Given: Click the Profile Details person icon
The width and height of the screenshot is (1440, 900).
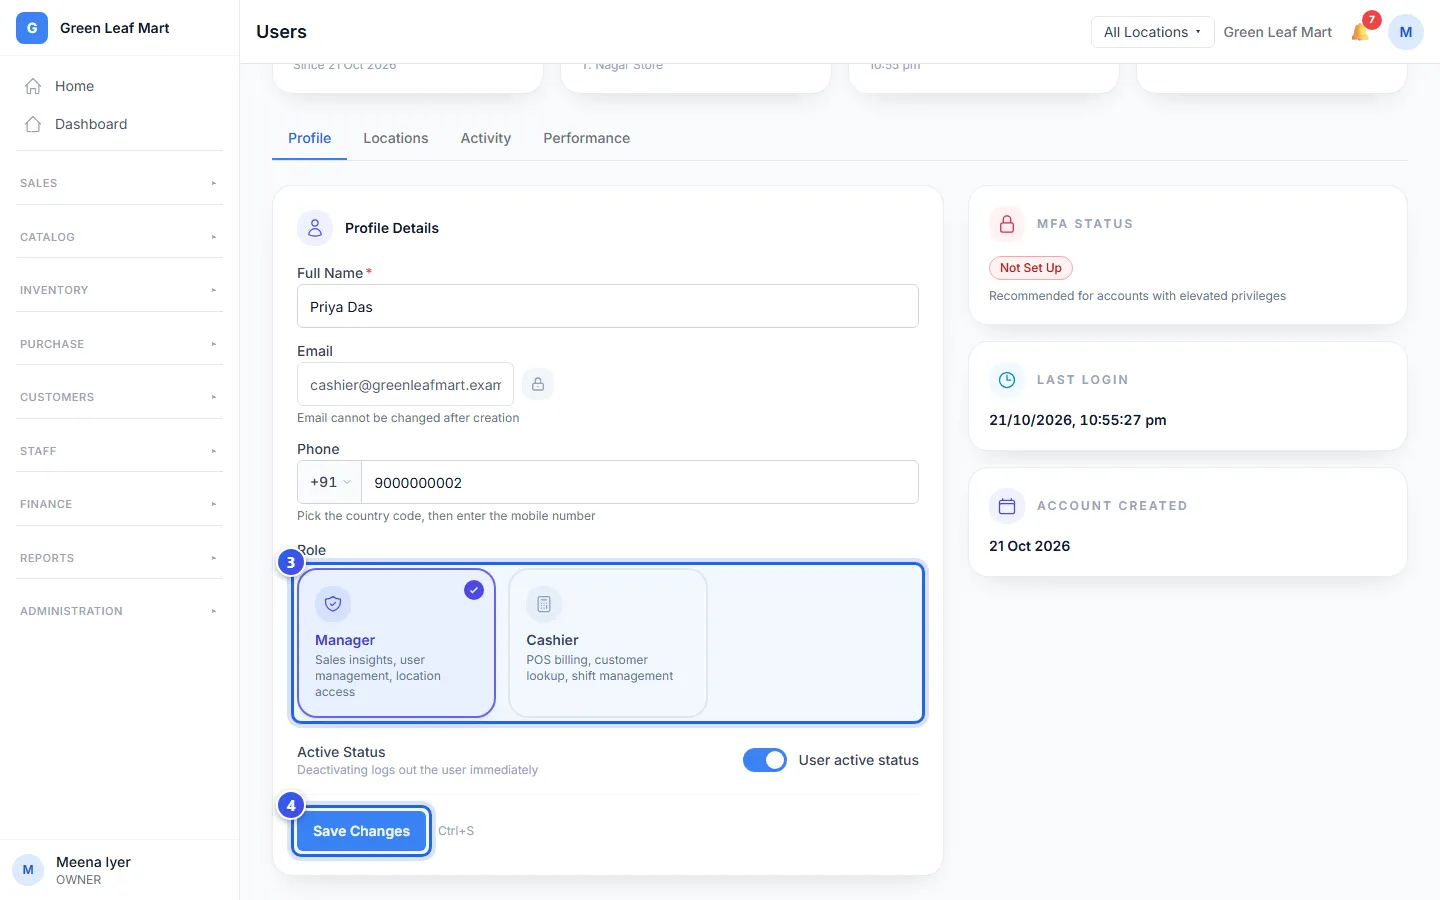Looking at the screenshot, I should 315,228.
